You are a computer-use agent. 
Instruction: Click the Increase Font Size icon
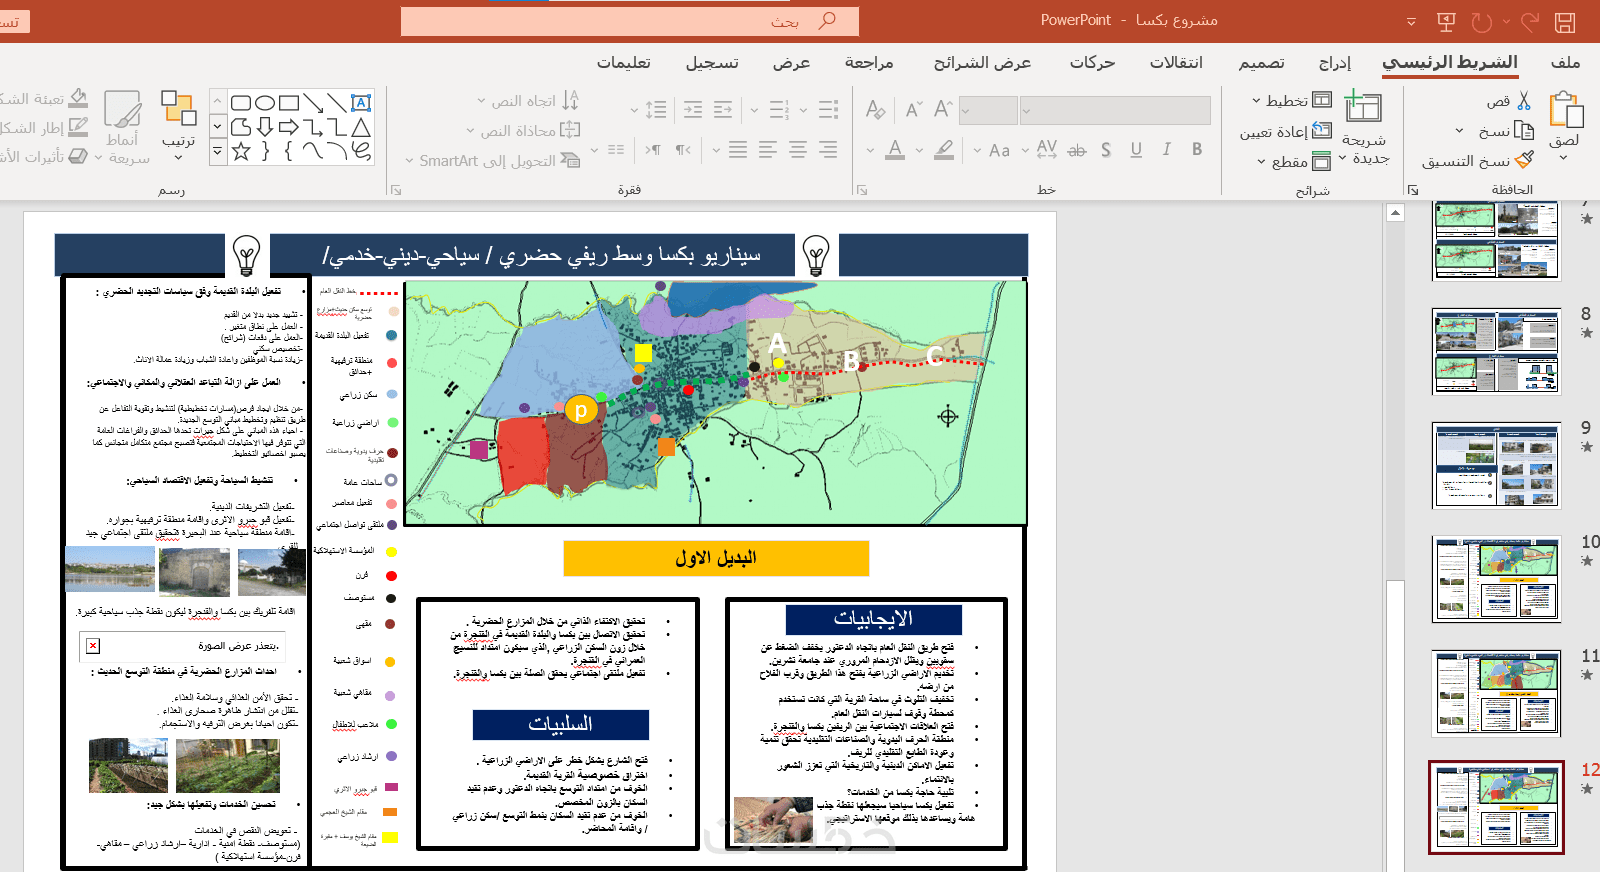(943, 109)
